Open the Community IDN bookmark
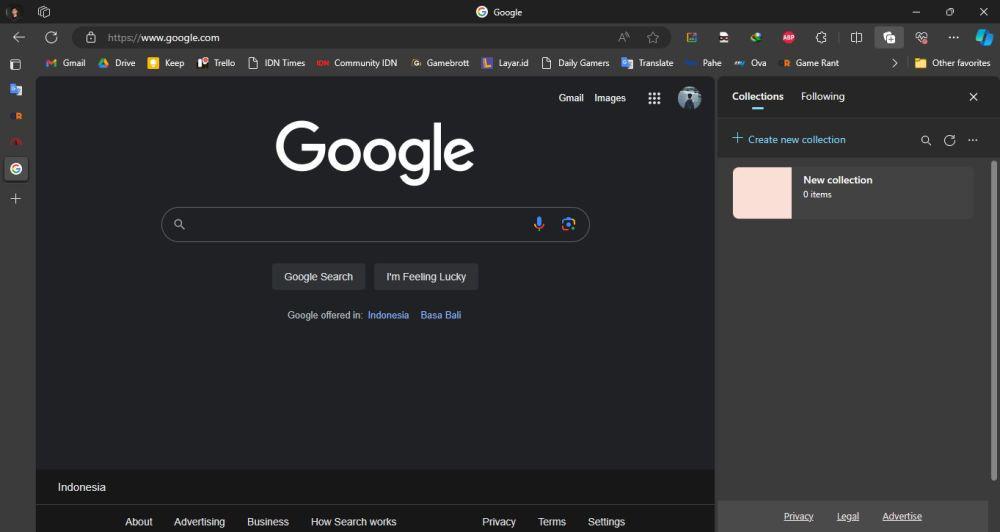The height and width of the screenshot is (532, 1000). pyautogui.click(x=357, y=63)
